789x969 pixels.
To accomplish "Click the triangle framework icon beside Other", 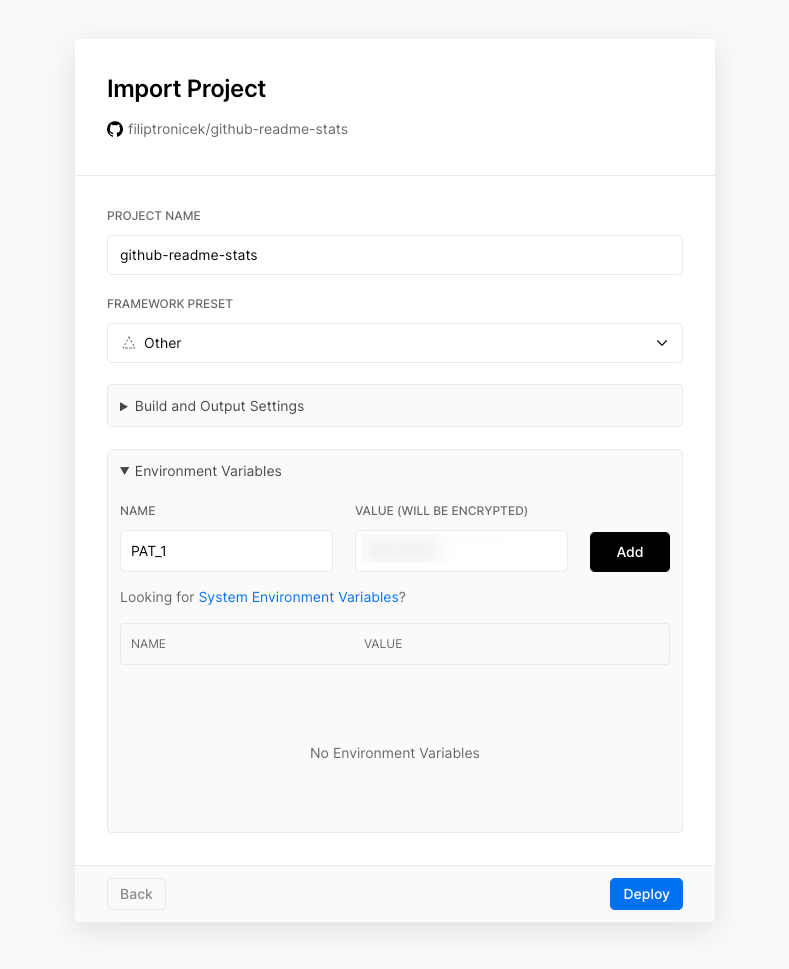I will (x=128, y=343).
